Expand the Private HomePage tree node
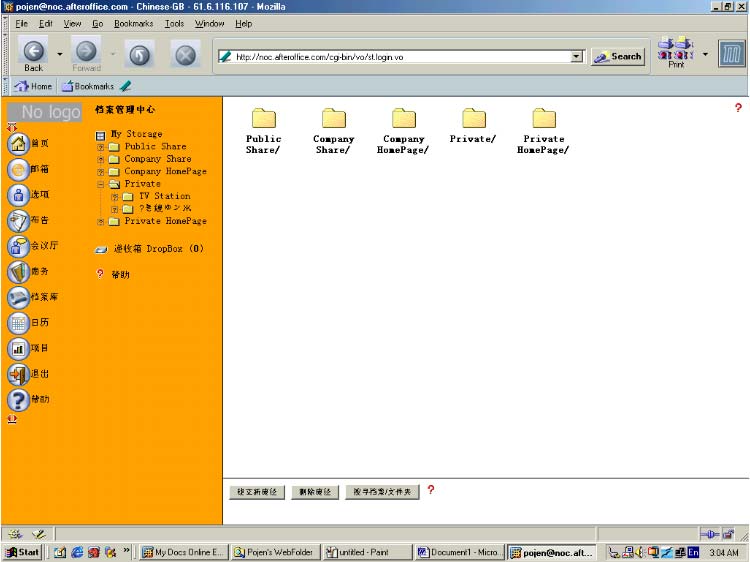 pos(100,221)
